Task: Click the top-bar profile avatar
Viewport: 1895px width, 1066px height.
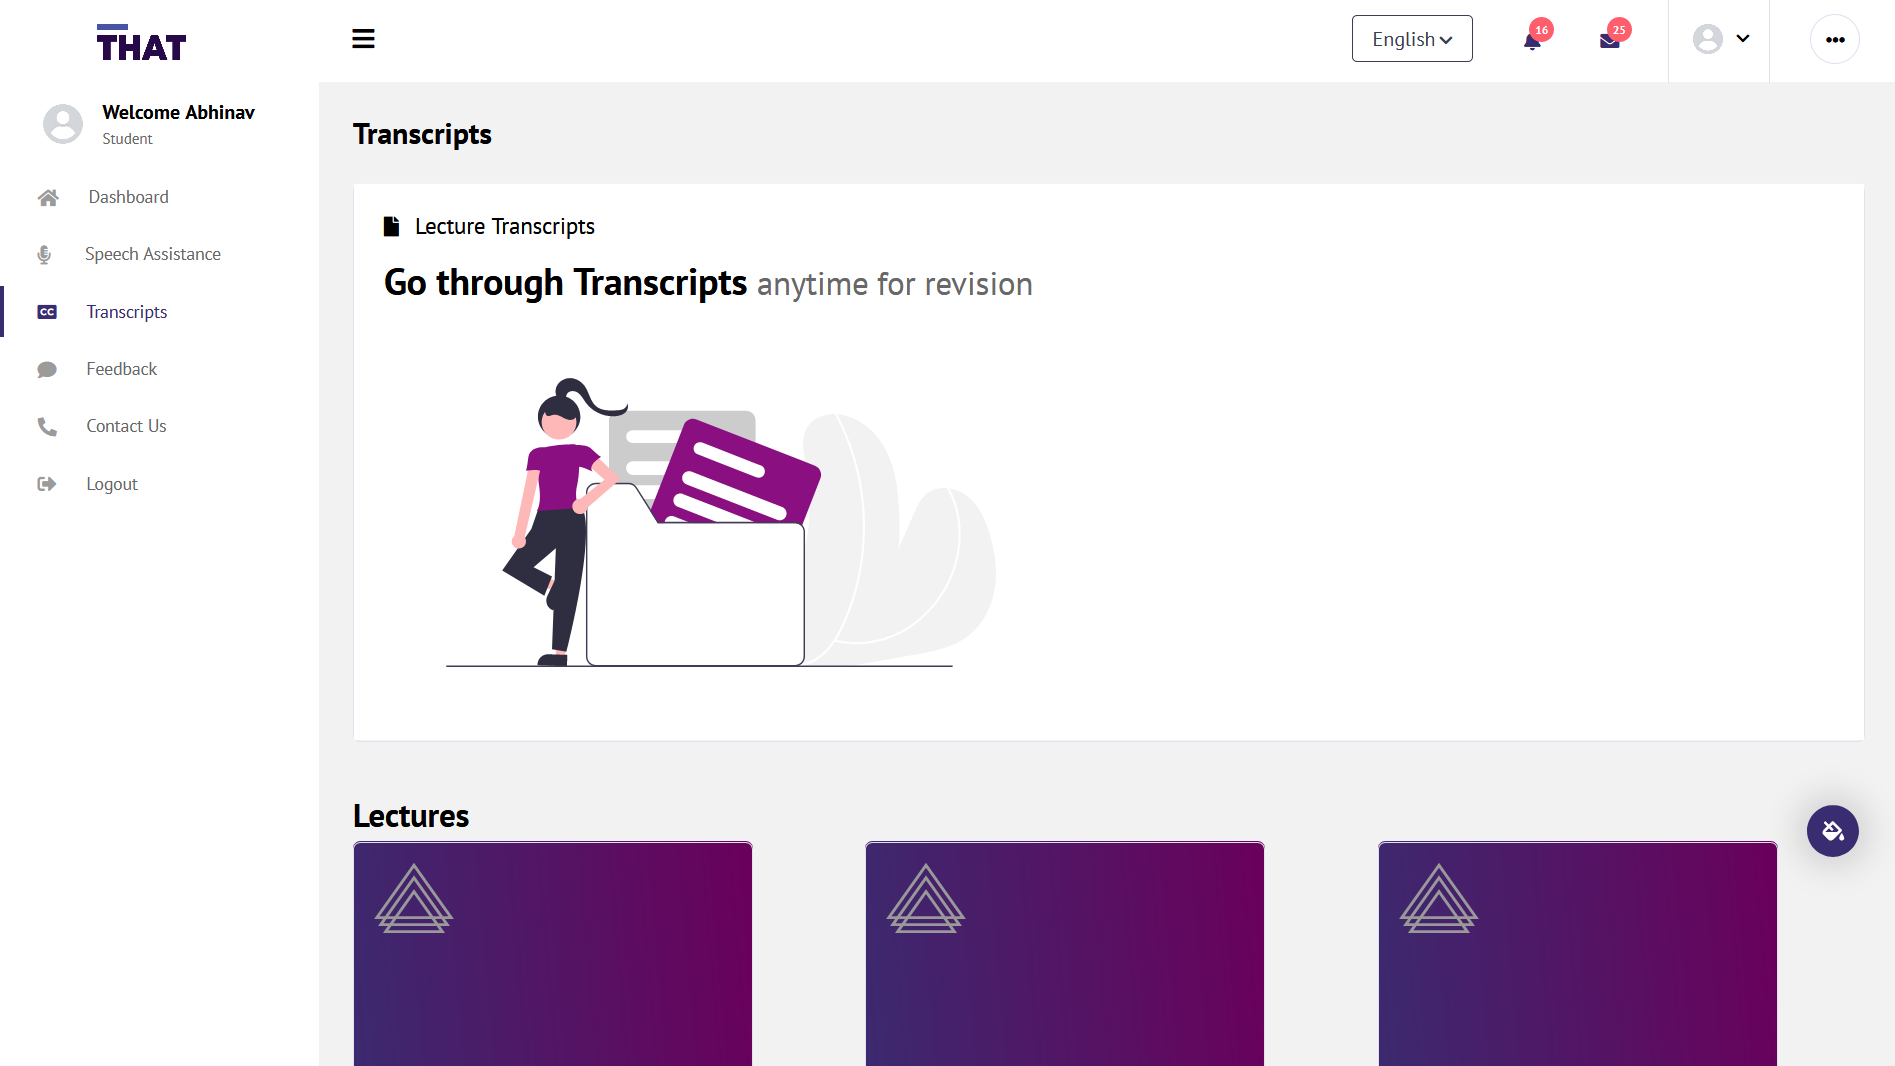Action: [1708, 39]
